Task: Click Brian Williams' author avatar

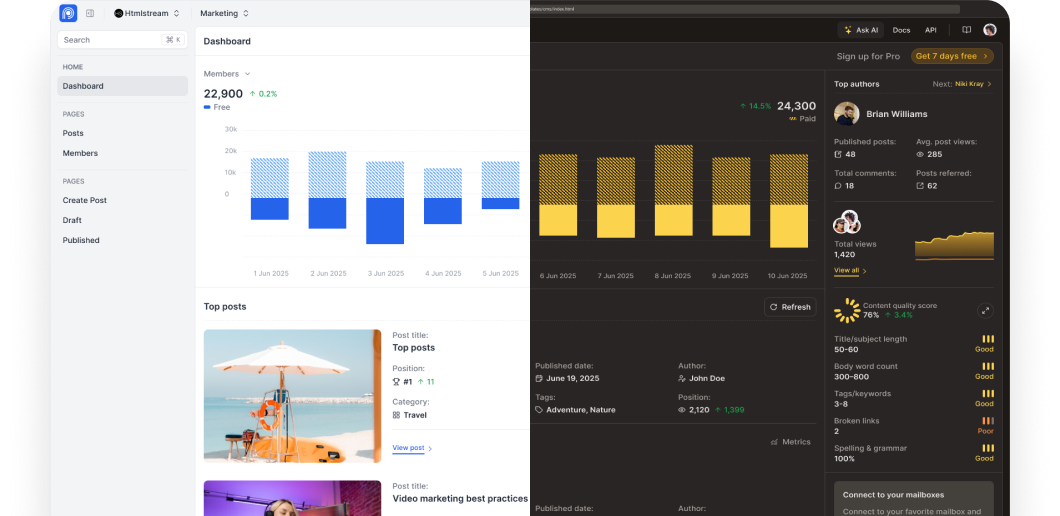Action: pyautogui.click(x=846, y=114)
